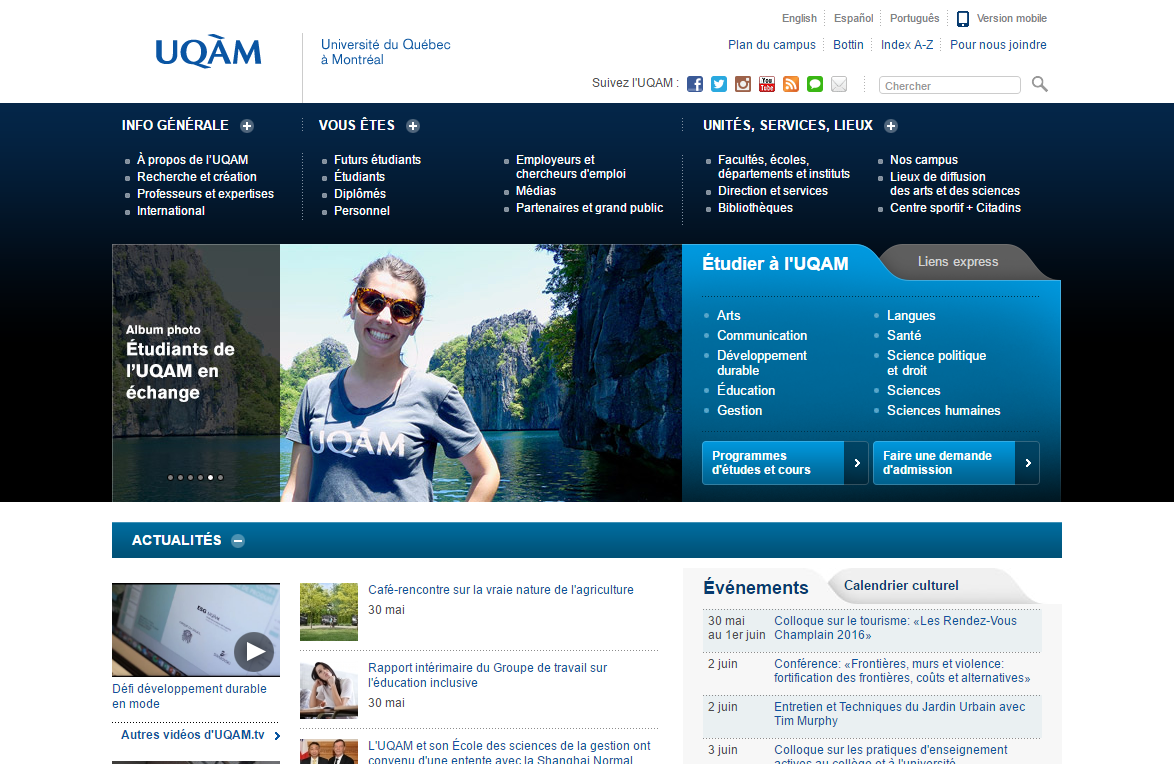Select the fourth slideshow dot
The width and height of the screenshot is (1174, 764).
200,477
